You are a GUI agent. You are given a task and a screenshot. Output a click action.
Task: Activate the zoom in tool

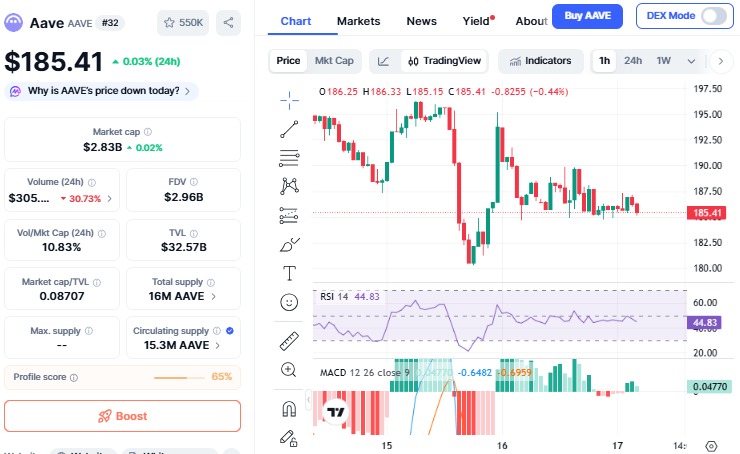coord(288,370)
